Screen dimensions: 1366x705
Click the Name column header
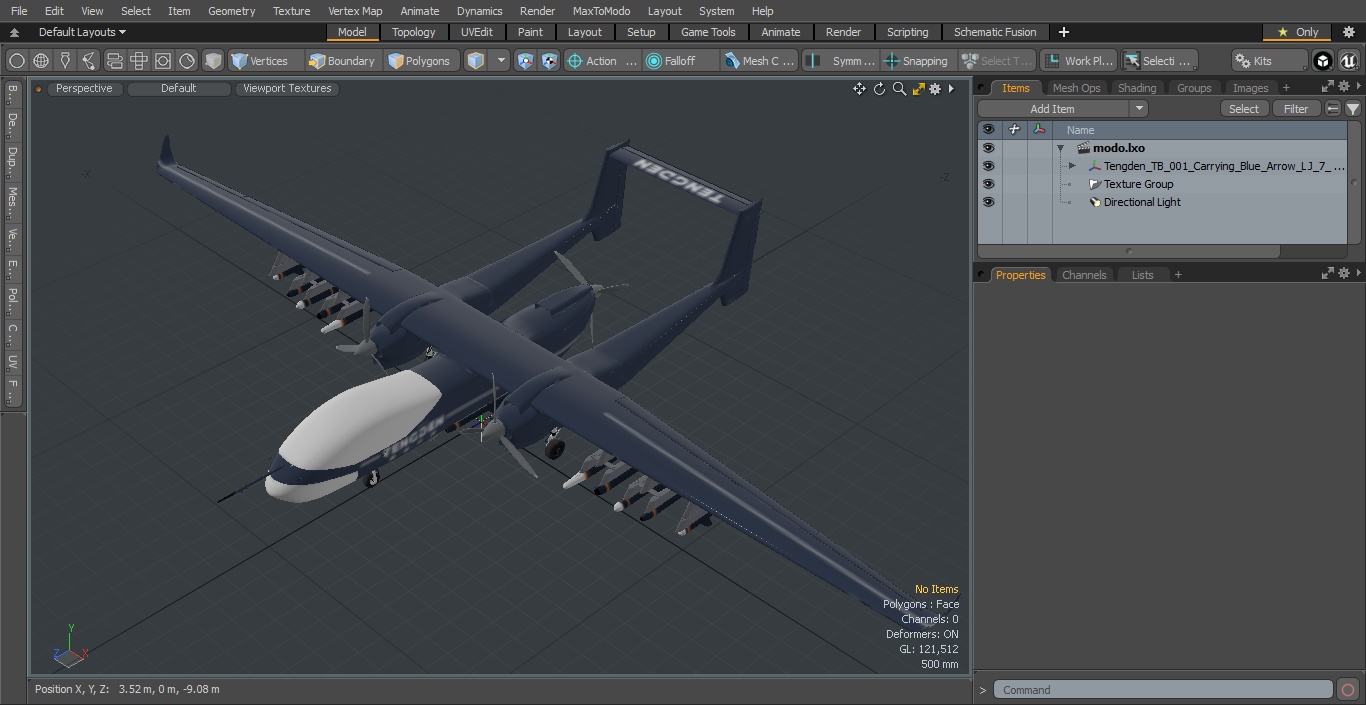coord(1200,130)
